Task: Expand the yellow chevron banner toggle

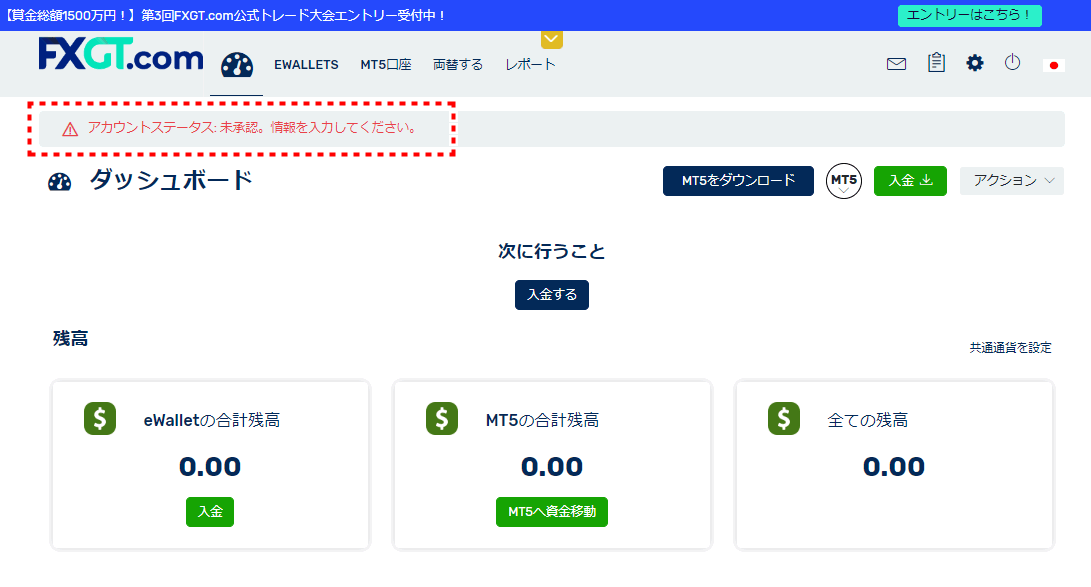Action: [x=552, y=40]
